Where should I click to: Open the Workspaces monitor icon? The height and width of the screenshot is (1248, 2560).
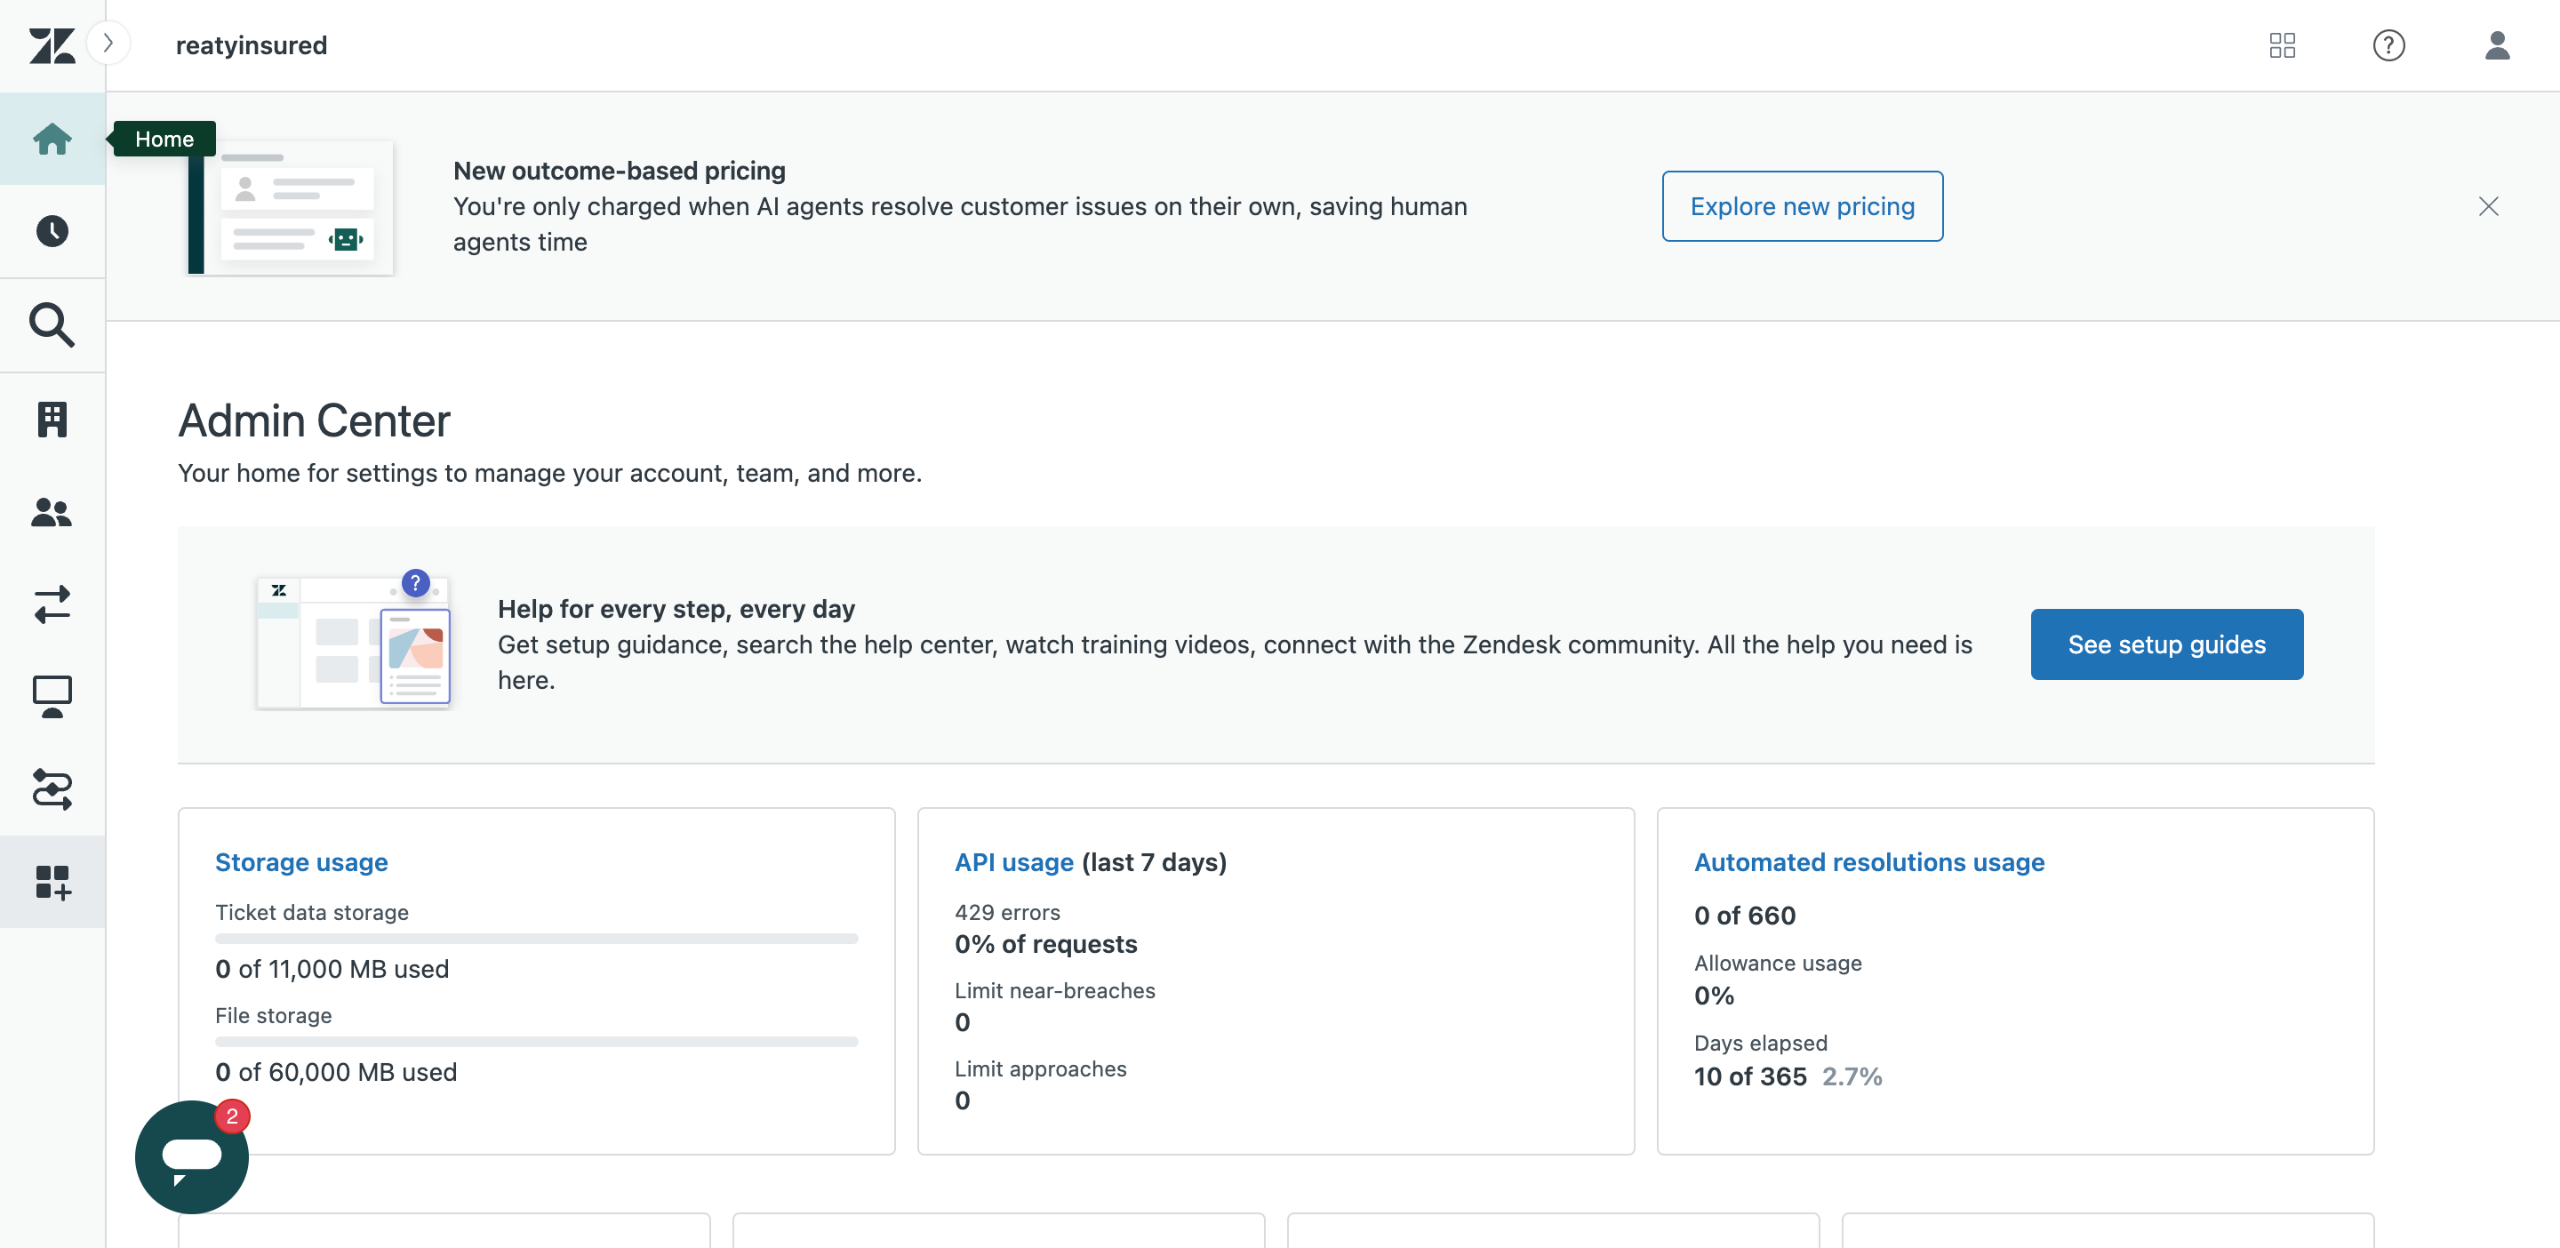52,697
